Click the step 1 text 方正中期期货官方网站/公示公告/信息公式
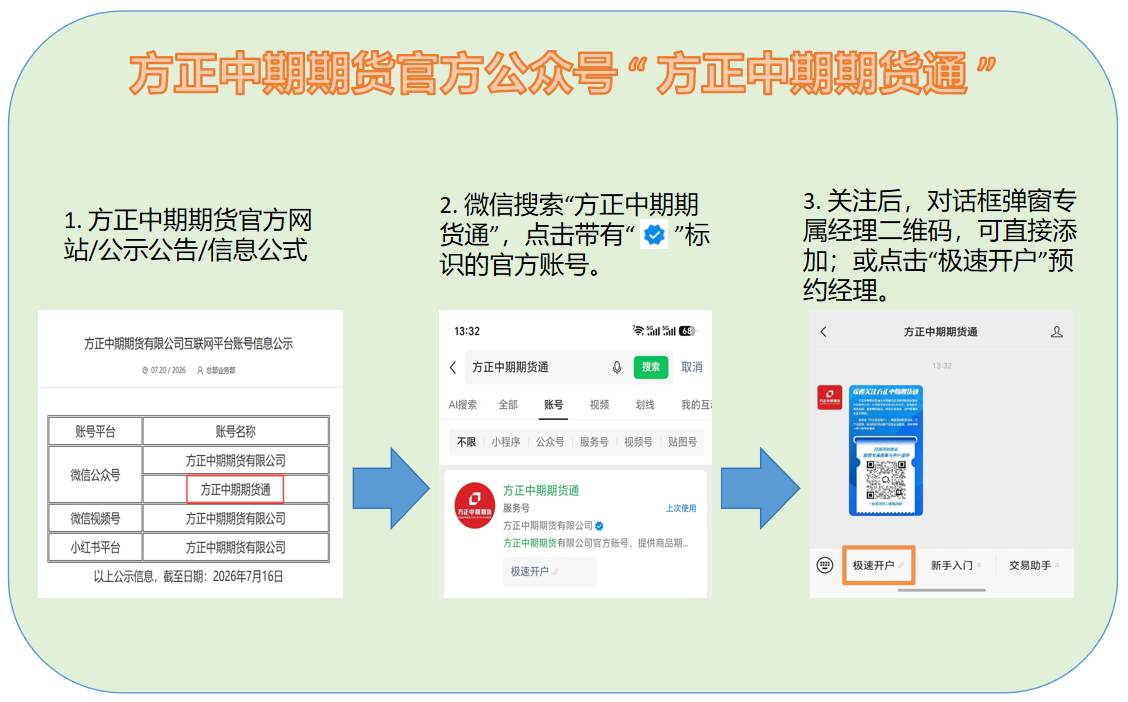This screenshot has height=702, width=1128. [x=188, y=235]
